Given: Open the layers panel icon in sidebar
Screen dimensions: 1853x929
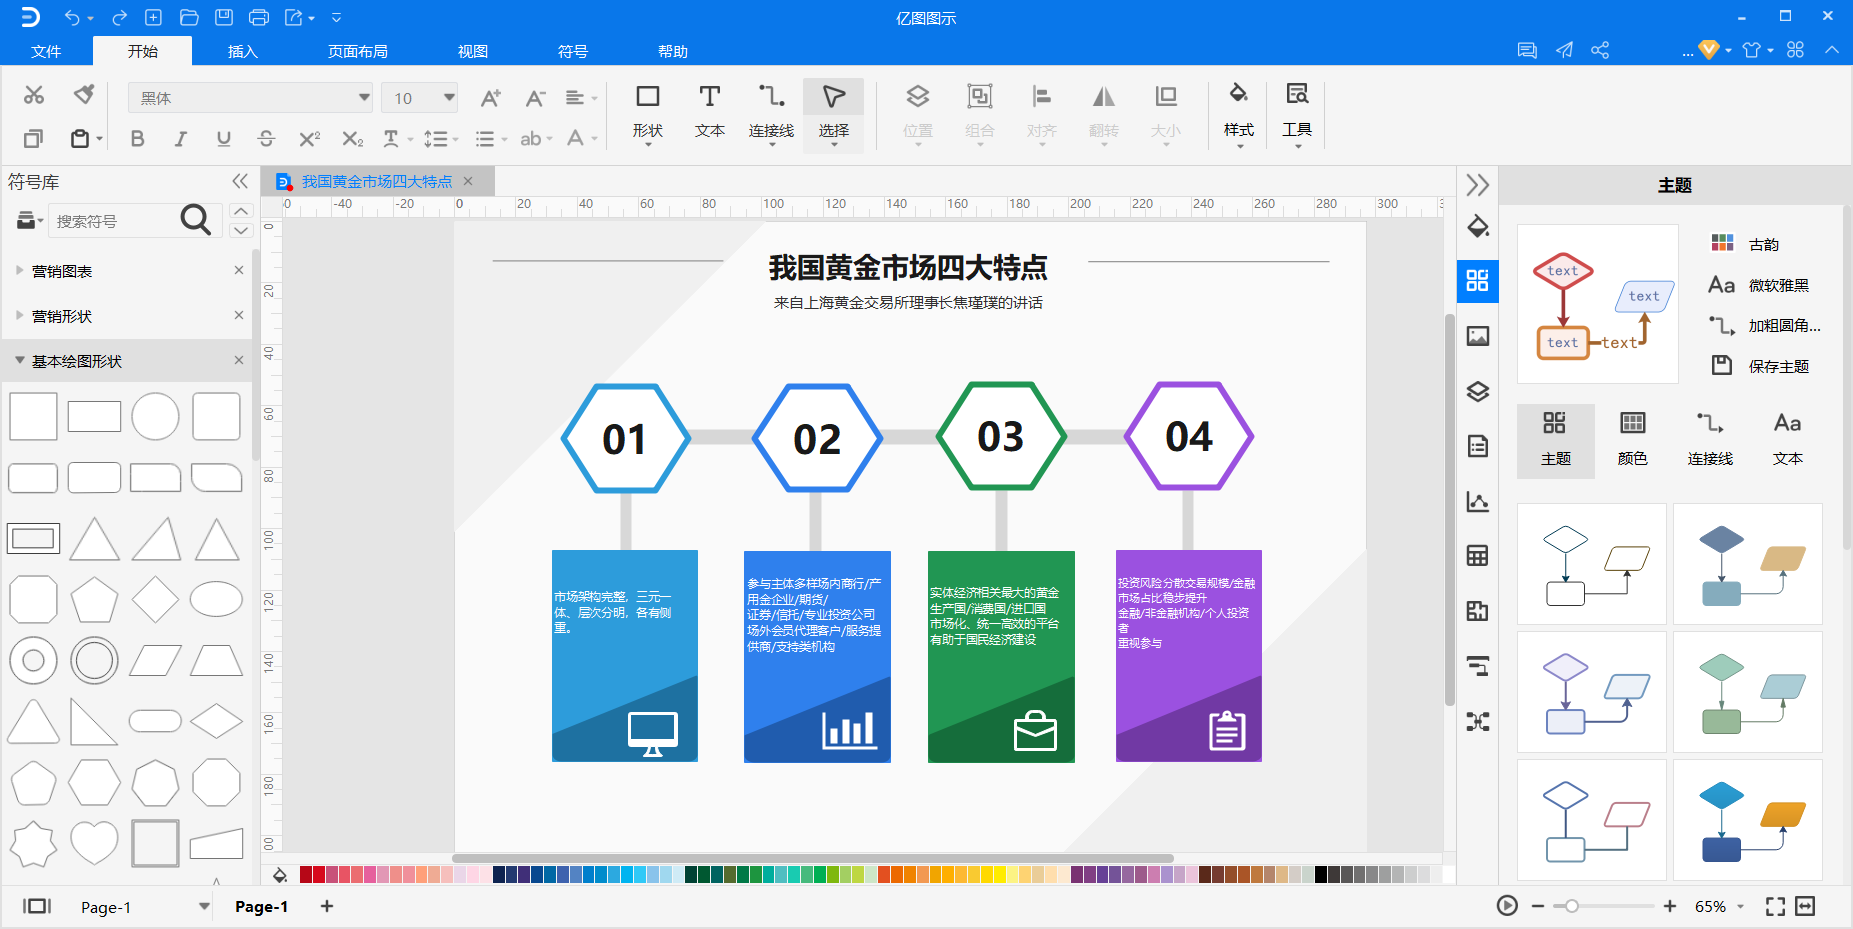Looking at the screenshot, I should coord(1477,391).
